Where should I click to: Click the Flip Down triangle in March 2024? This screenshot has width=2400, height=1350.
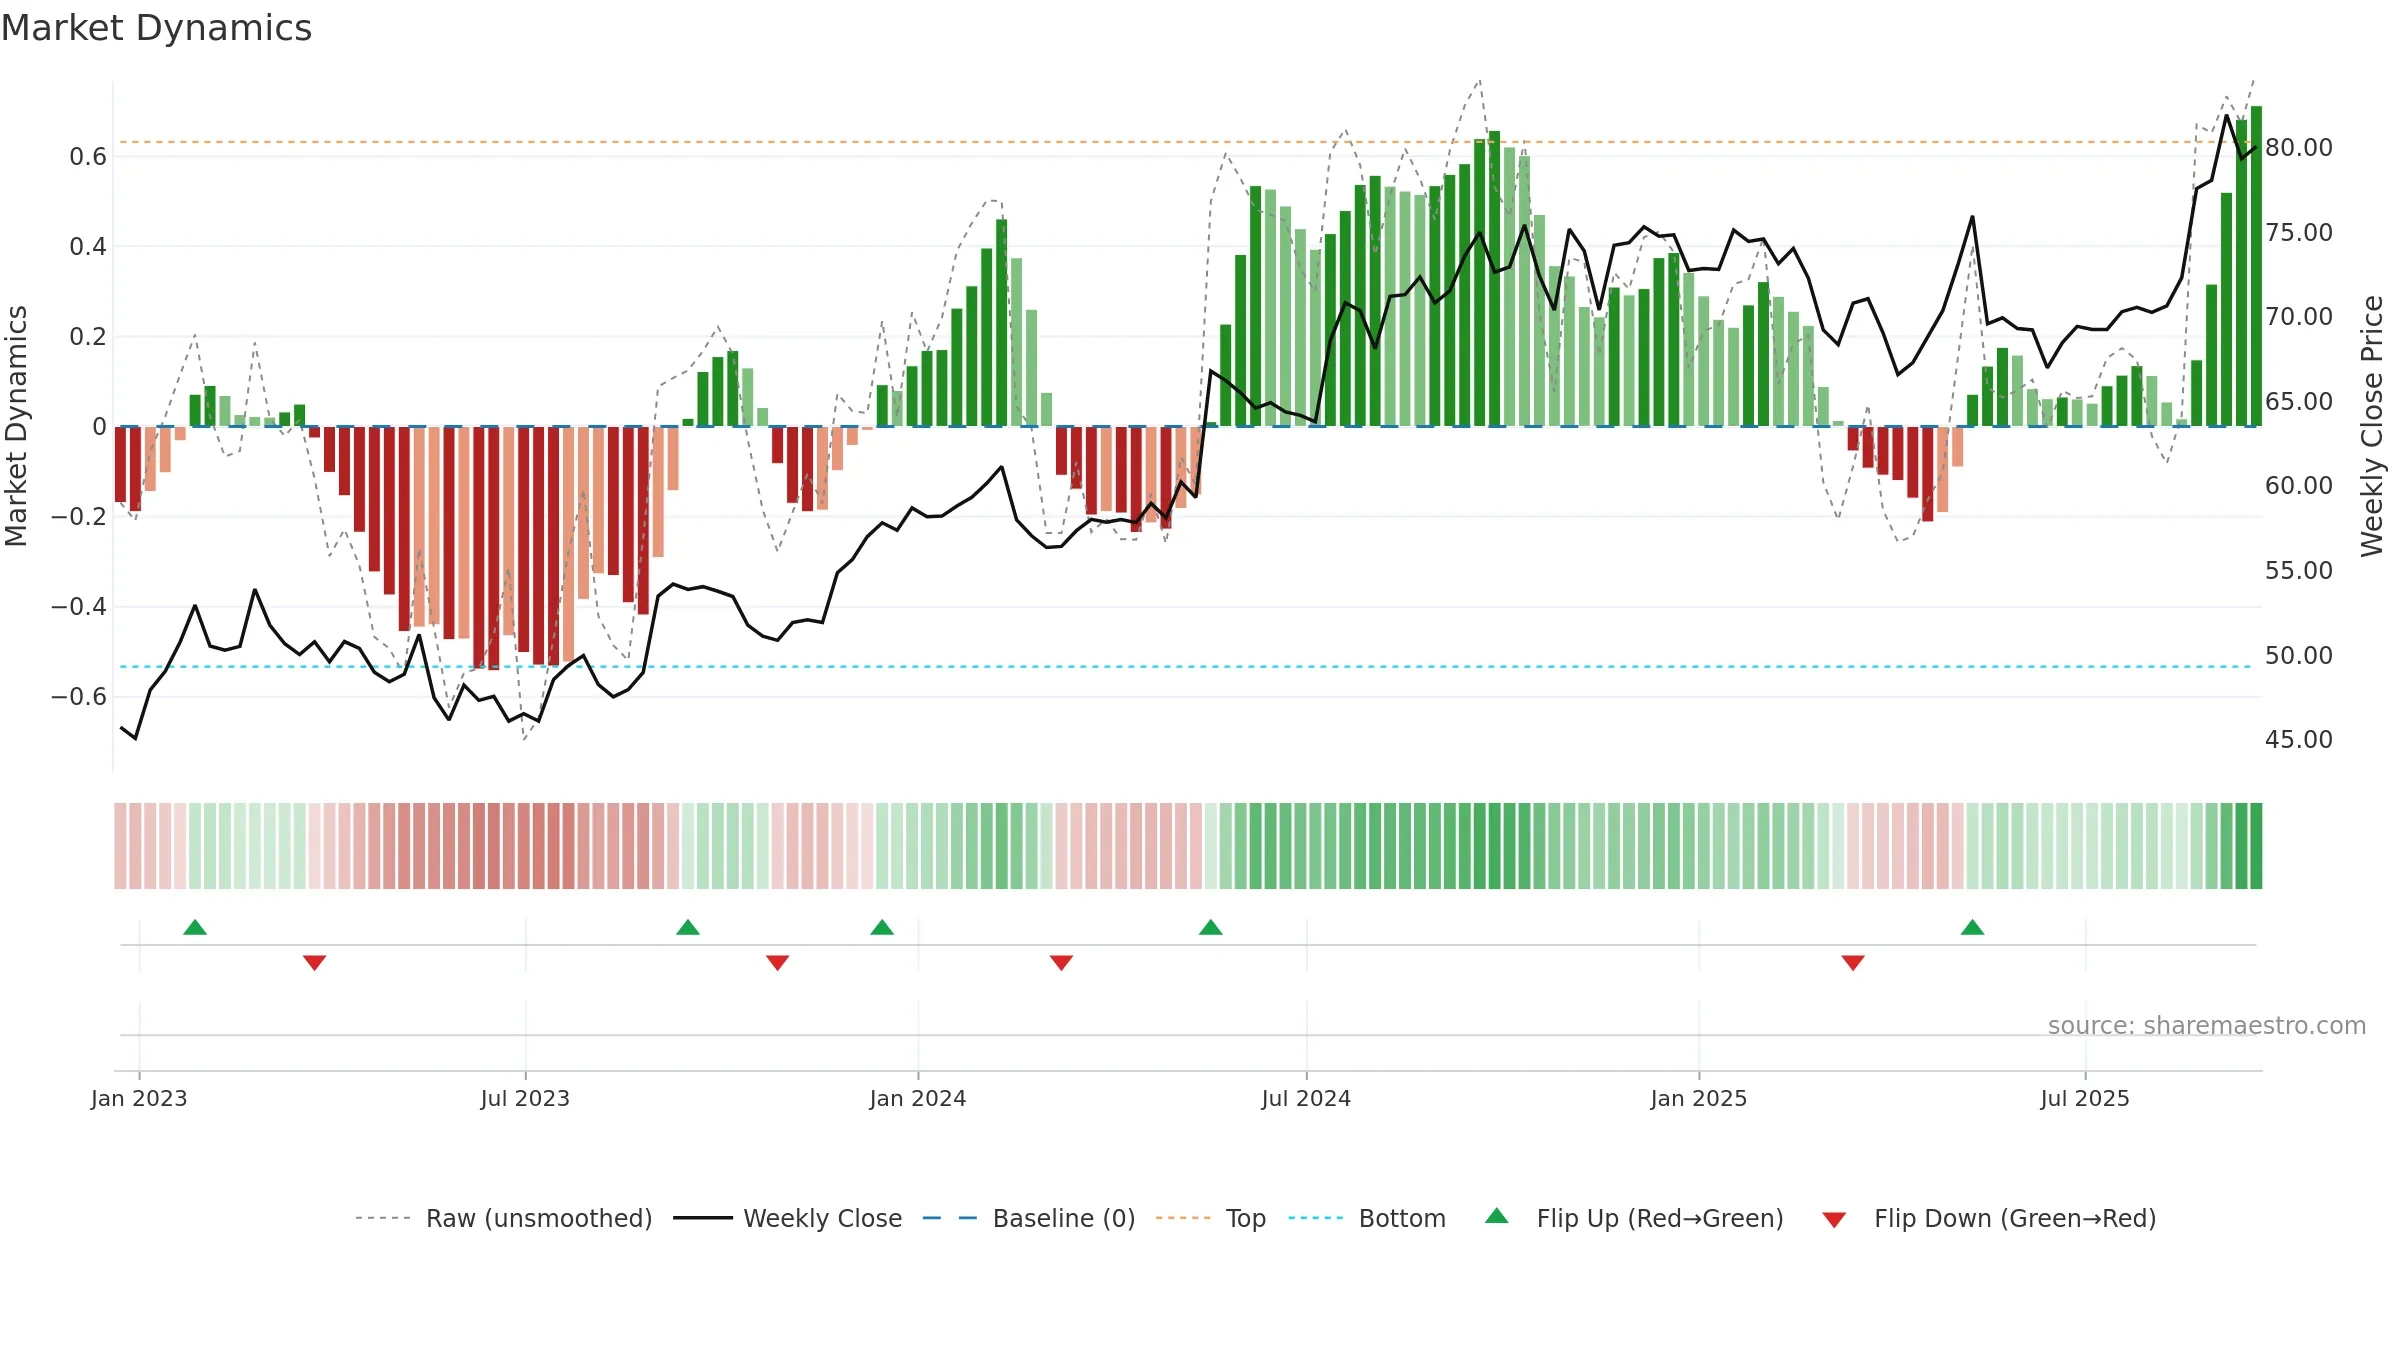pos(1062,963)
